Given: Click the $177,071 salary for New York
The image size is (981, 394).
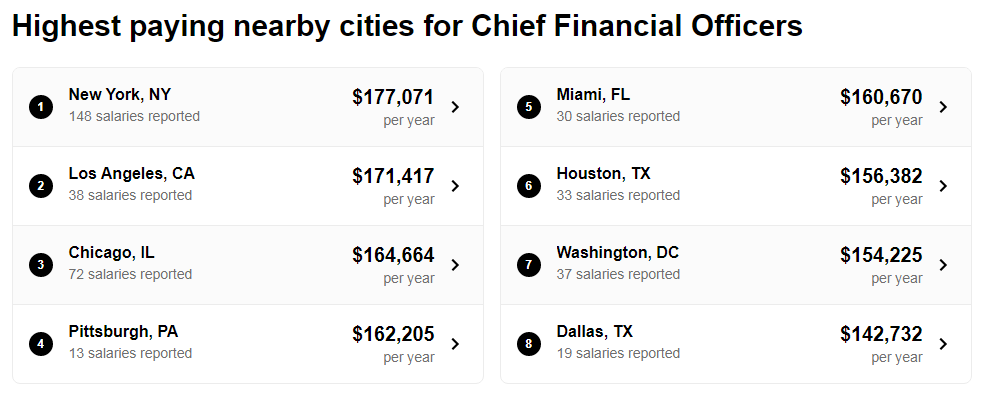Looking at the screenshot, I should pos(393,97).
